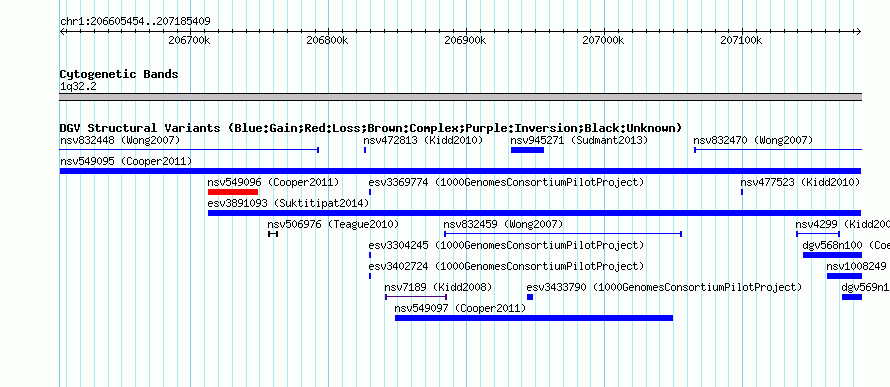Image resolution: width=890 pixels, height=387 pixels.
Task: Click the esv3402724 variant label
Action: [506, 266]
